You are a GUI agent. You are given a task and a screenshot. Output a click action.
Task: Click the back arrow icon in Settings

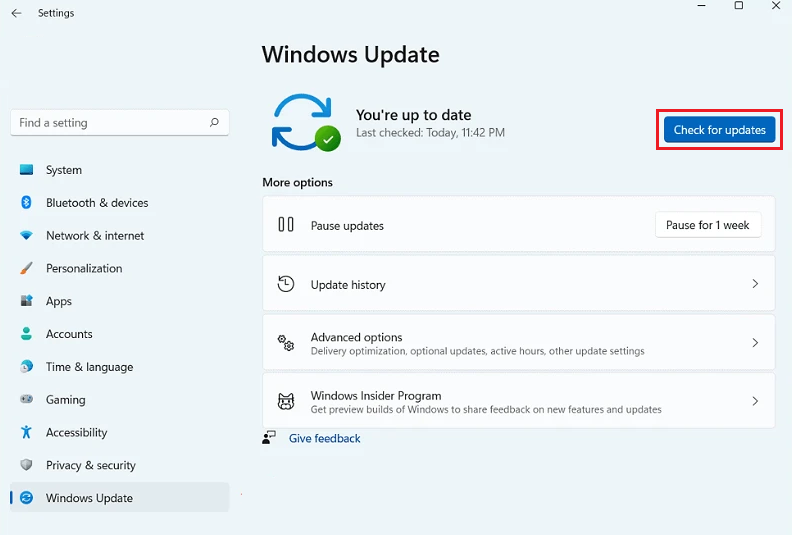pos(16,13)
